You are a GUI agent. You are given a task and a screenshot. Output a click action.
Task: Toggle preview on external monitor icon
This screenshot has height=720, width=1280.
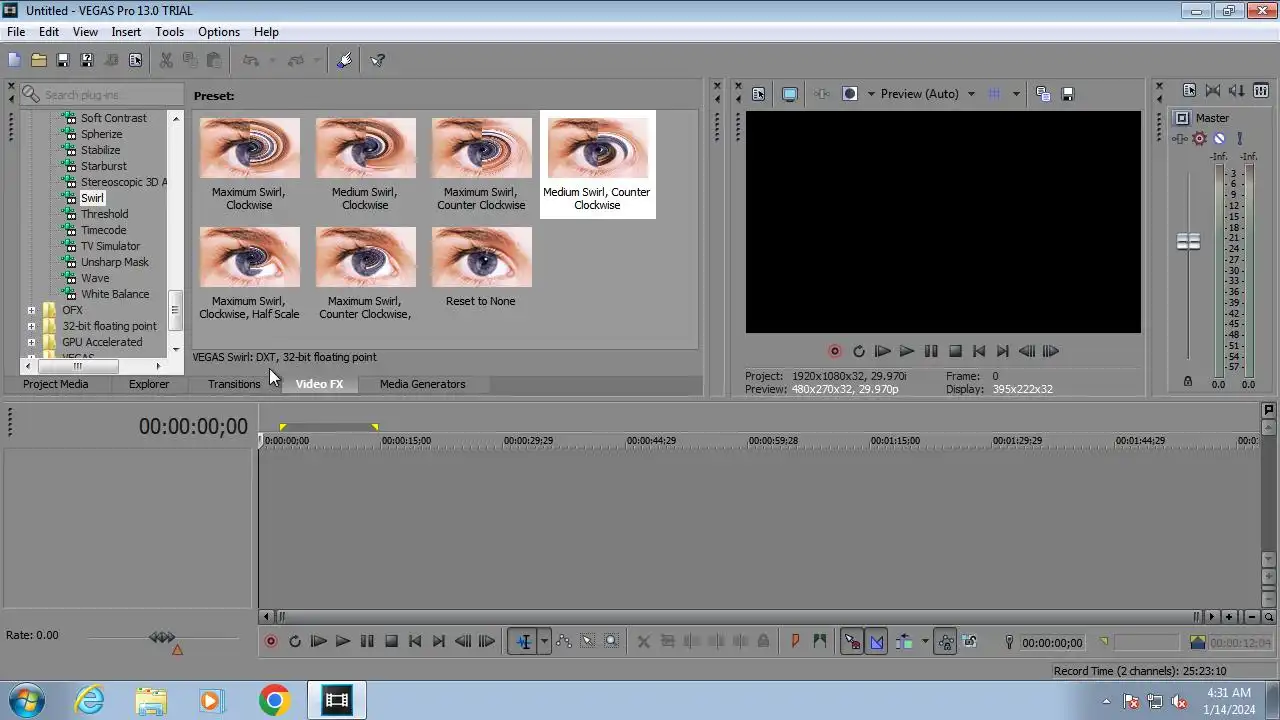pyautogui.click(x=790, y=94)
